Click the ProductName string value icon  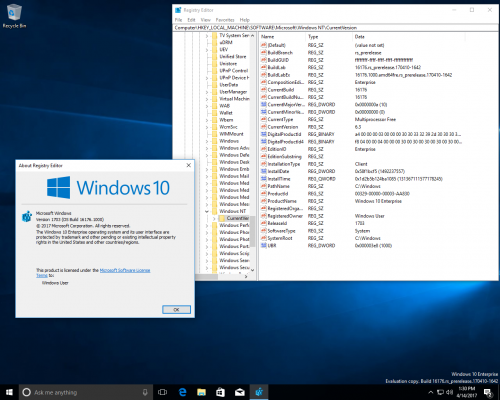264,201
